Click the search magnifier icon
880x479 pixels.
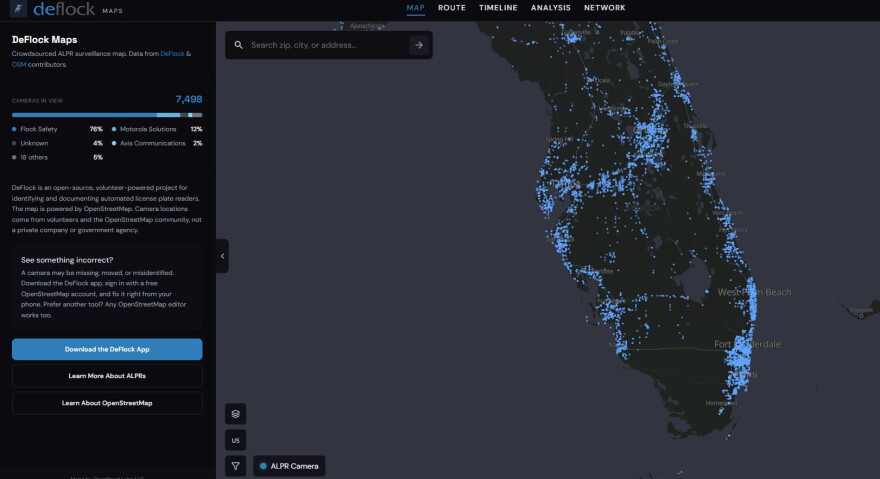coord(239,45)
